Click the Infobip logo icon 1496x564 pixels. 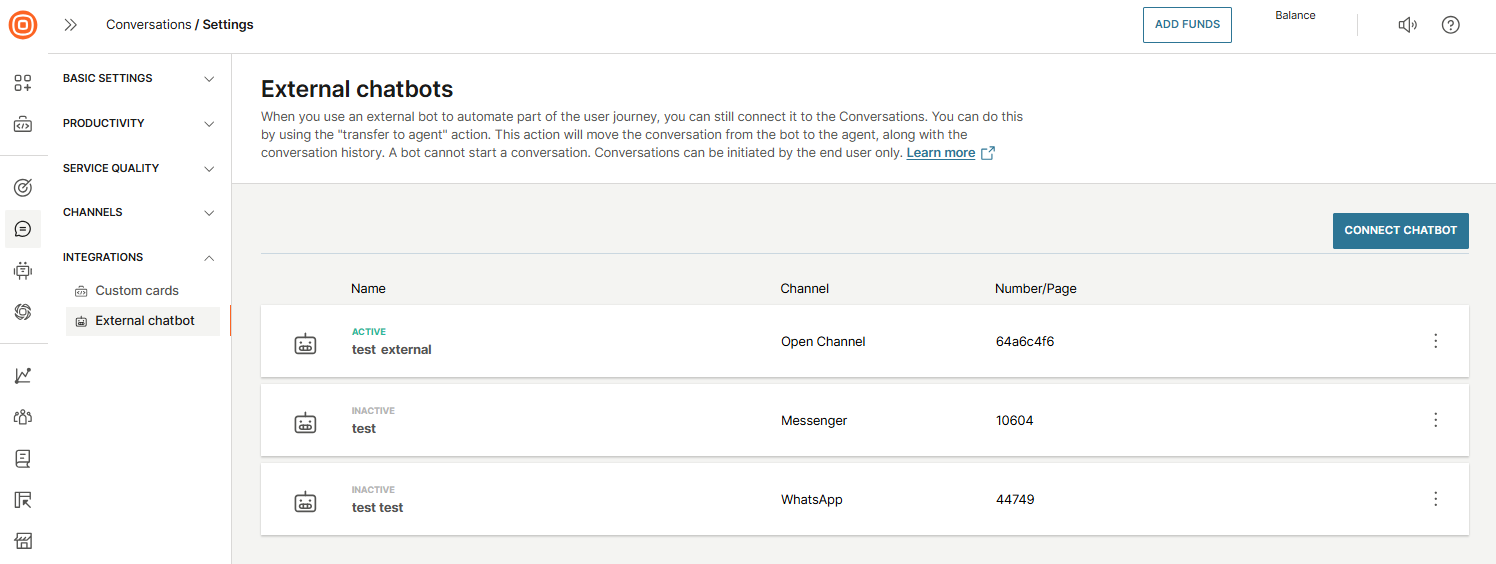[x=23, y=25]
